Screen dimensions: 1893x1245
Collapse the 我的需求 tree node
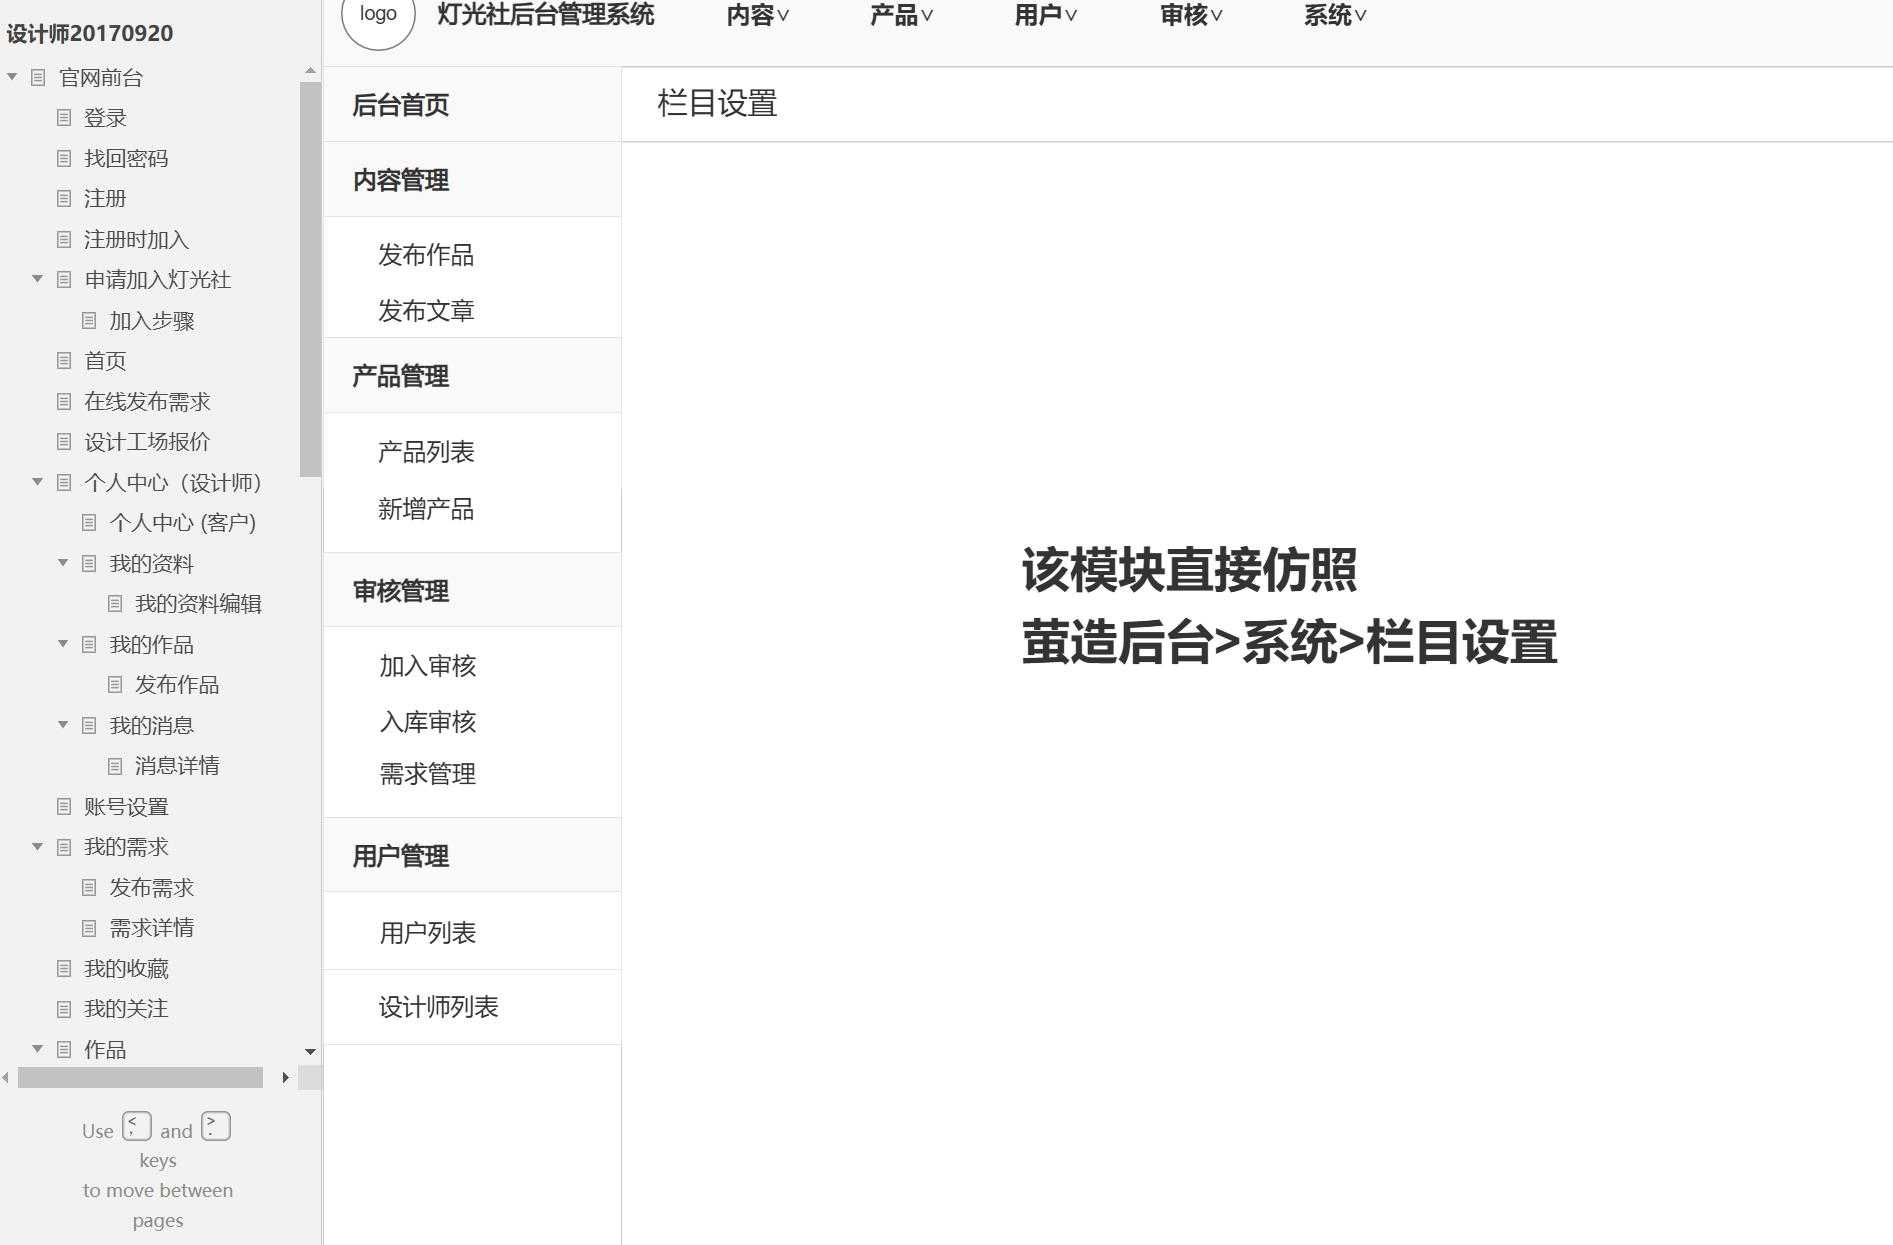[37, 846]
